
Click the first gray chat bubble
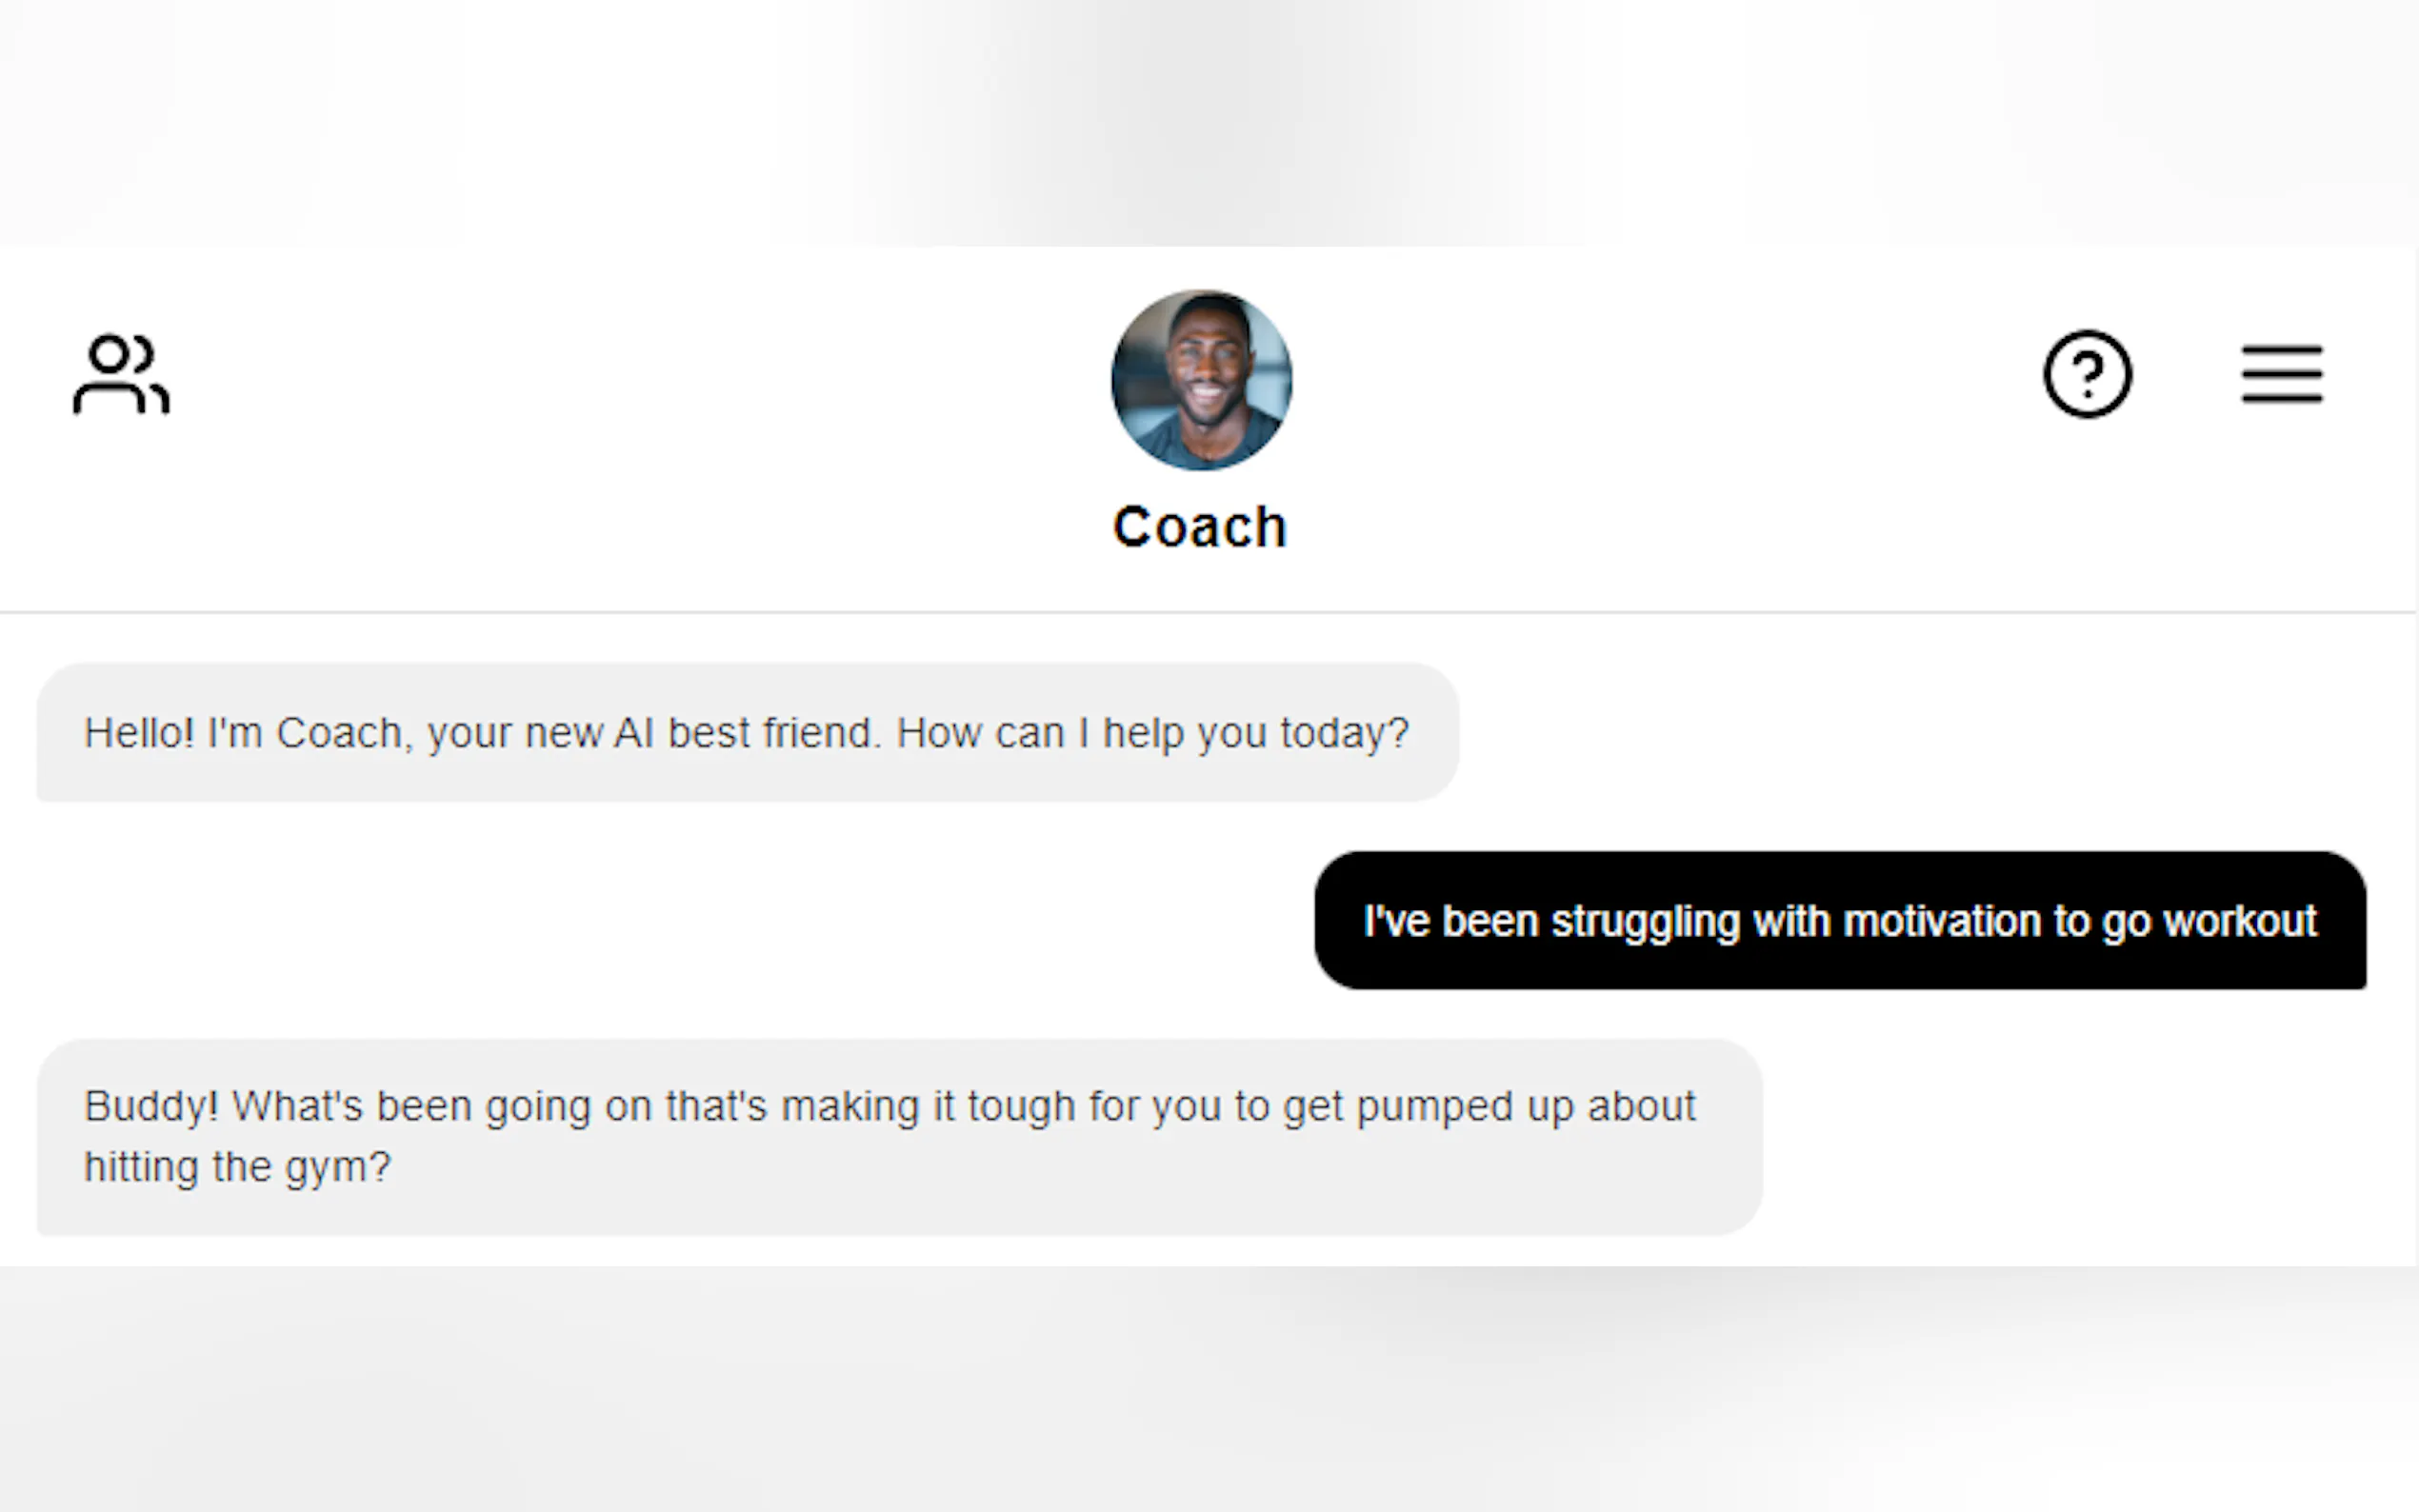[x=746, y=733]
